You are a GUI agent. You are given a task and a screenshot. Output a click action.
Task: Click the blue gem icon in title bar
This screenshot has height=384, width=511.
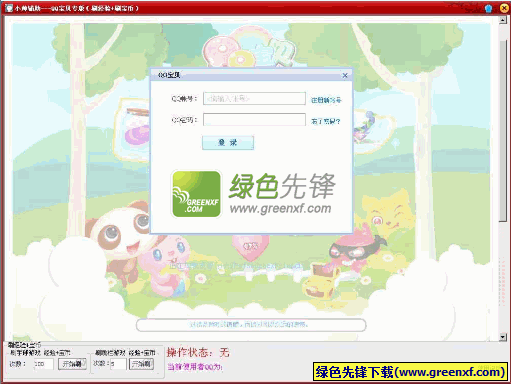(x=488, y=8)
